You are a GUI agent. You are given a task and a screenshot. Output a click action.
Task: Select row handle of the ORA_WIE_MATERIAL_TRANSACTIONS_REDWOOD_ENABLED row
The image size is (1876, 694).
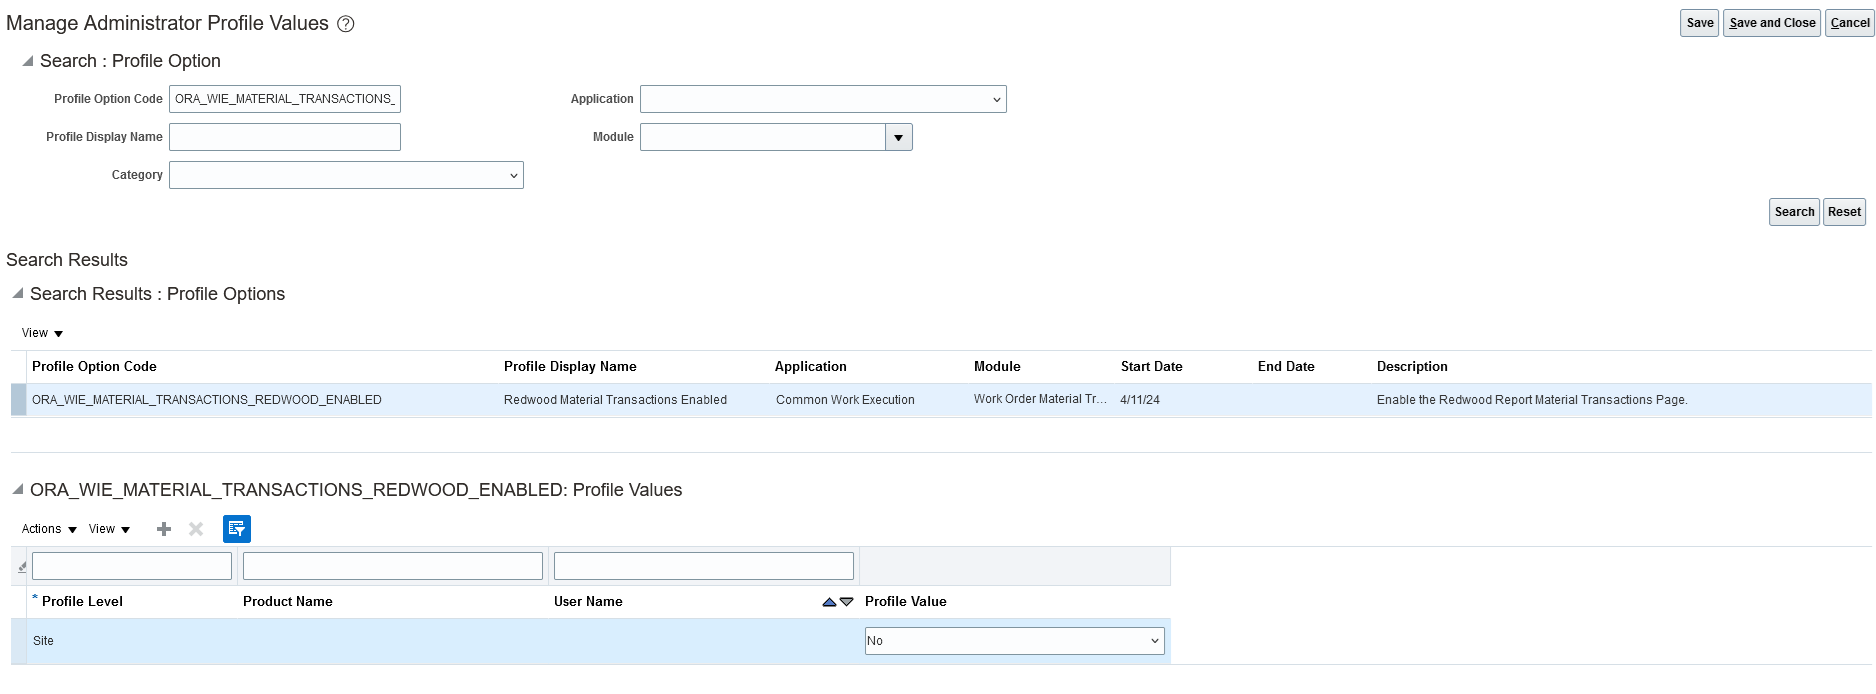pos(19,400)
